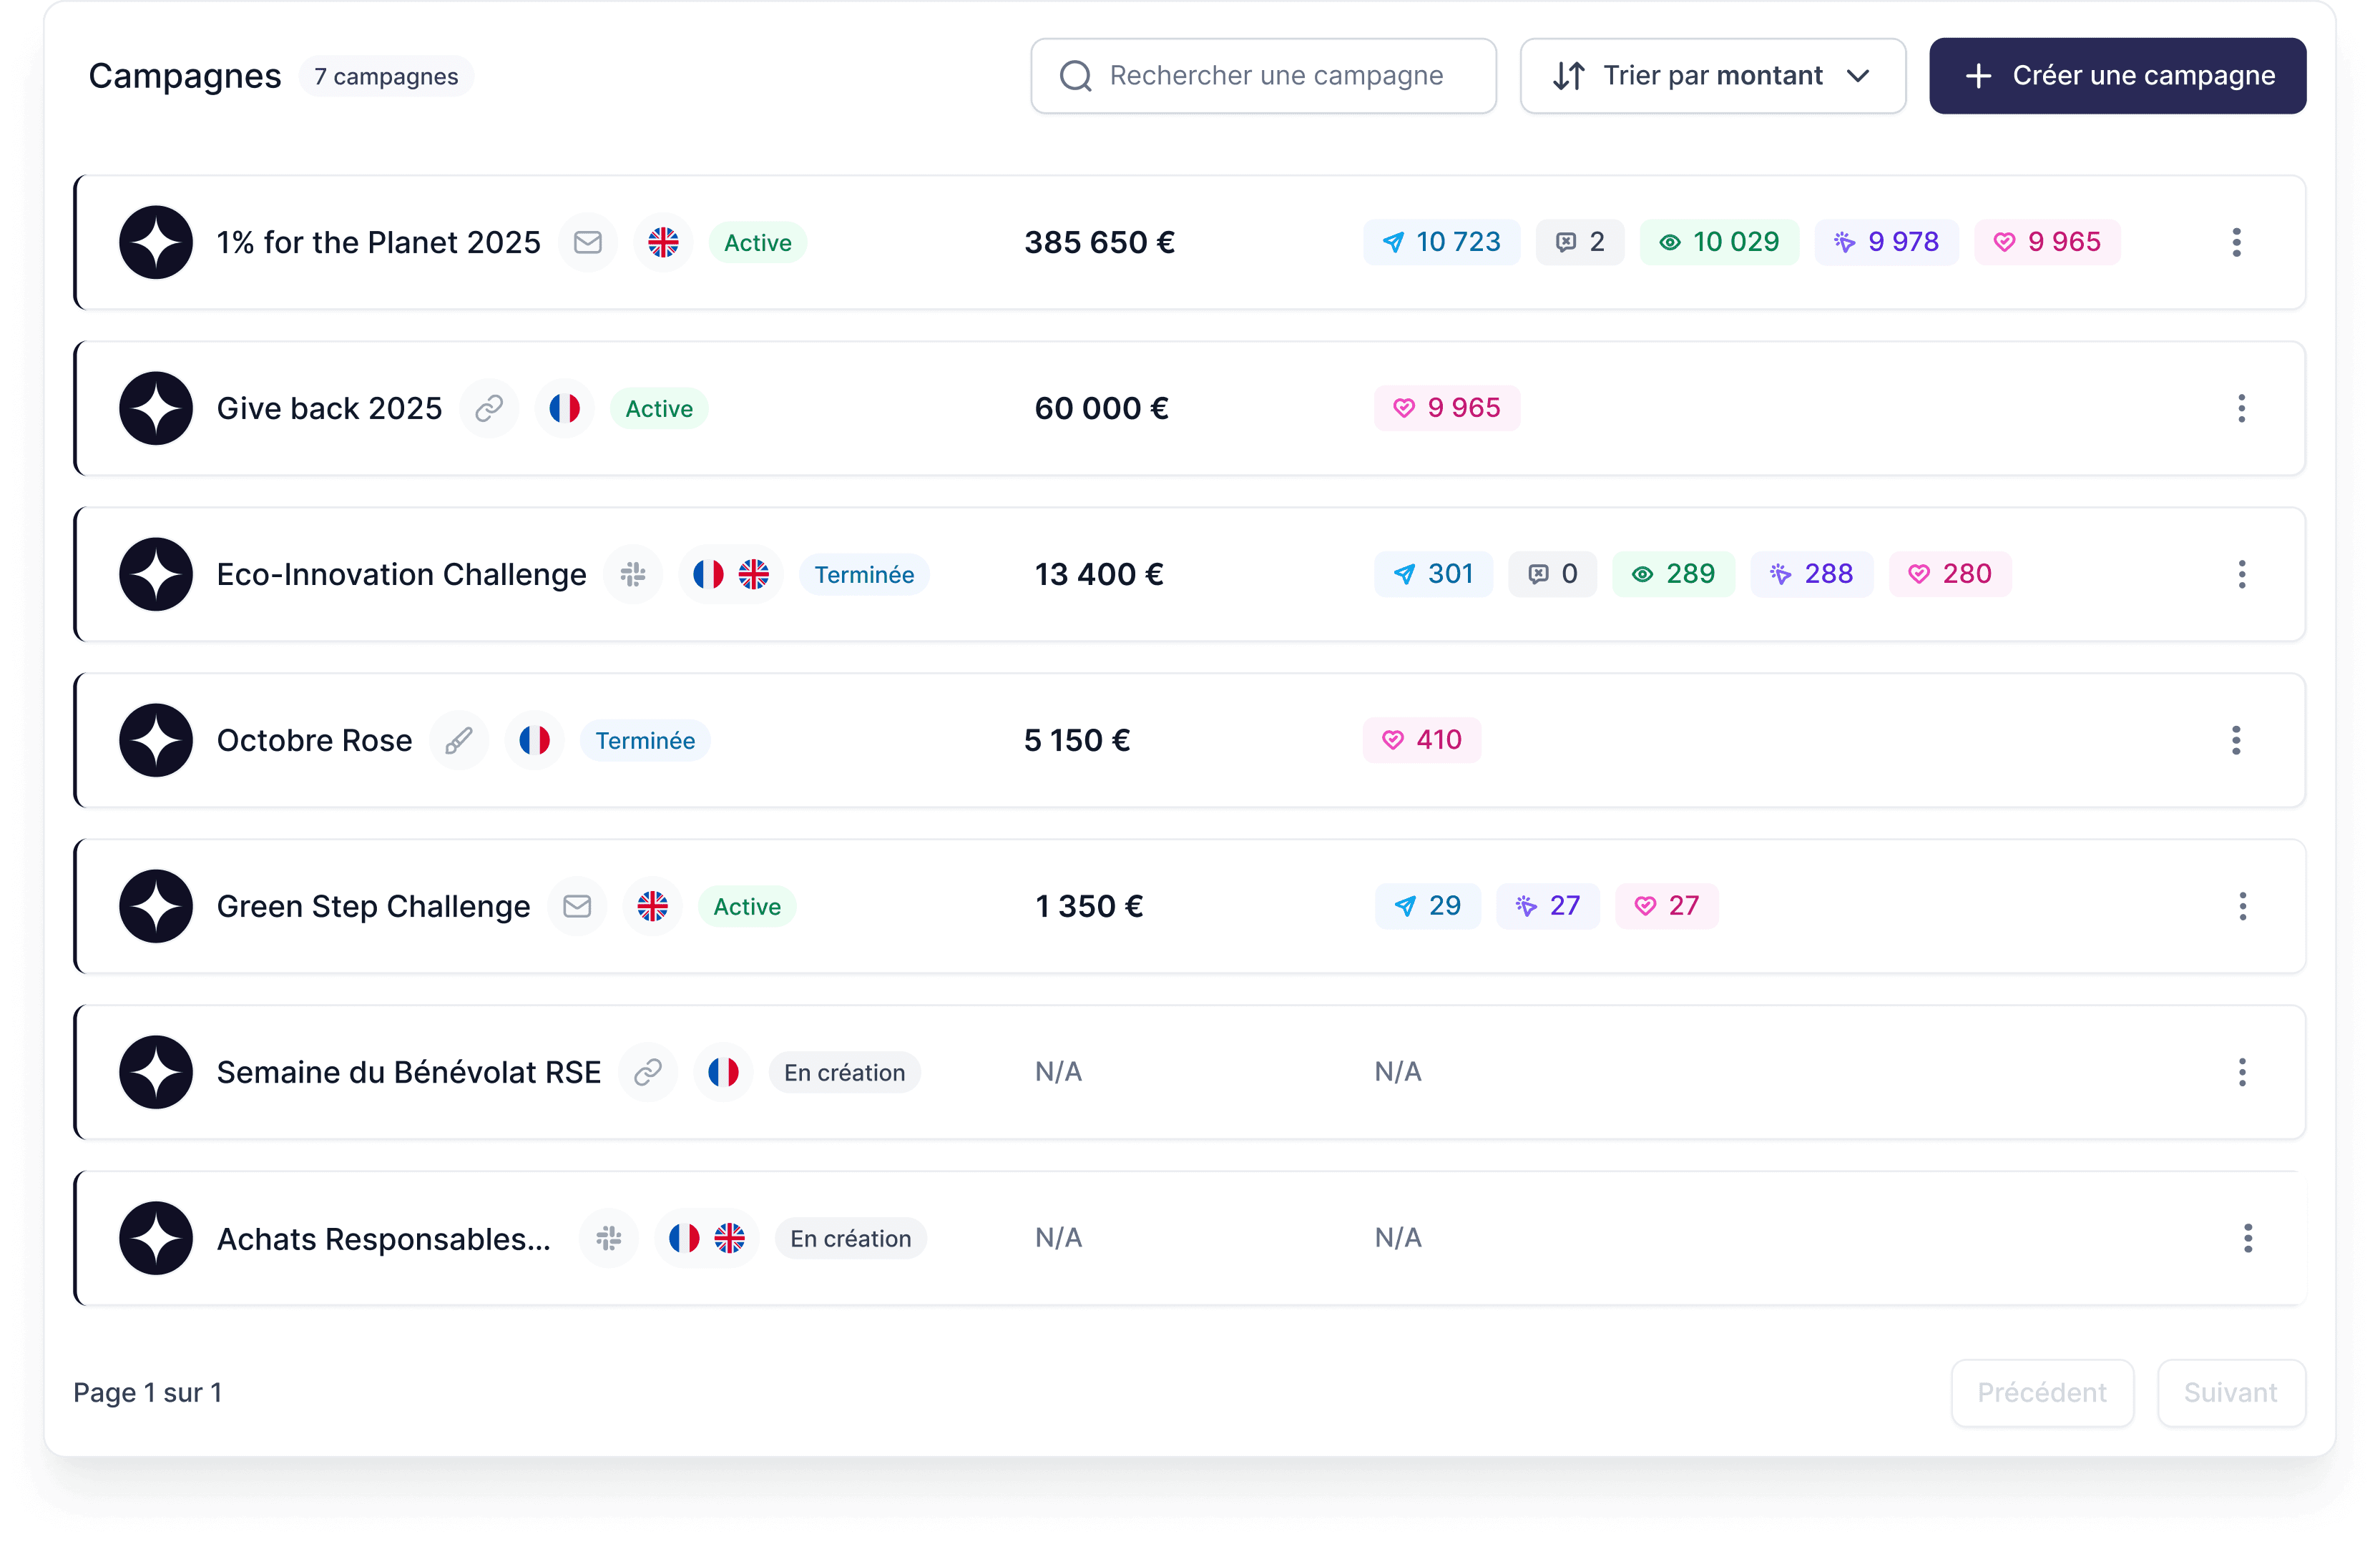Open the Green Step Challenge campaign name
Viewport: 2380px width, 1544px height.
tap(373, 906)
